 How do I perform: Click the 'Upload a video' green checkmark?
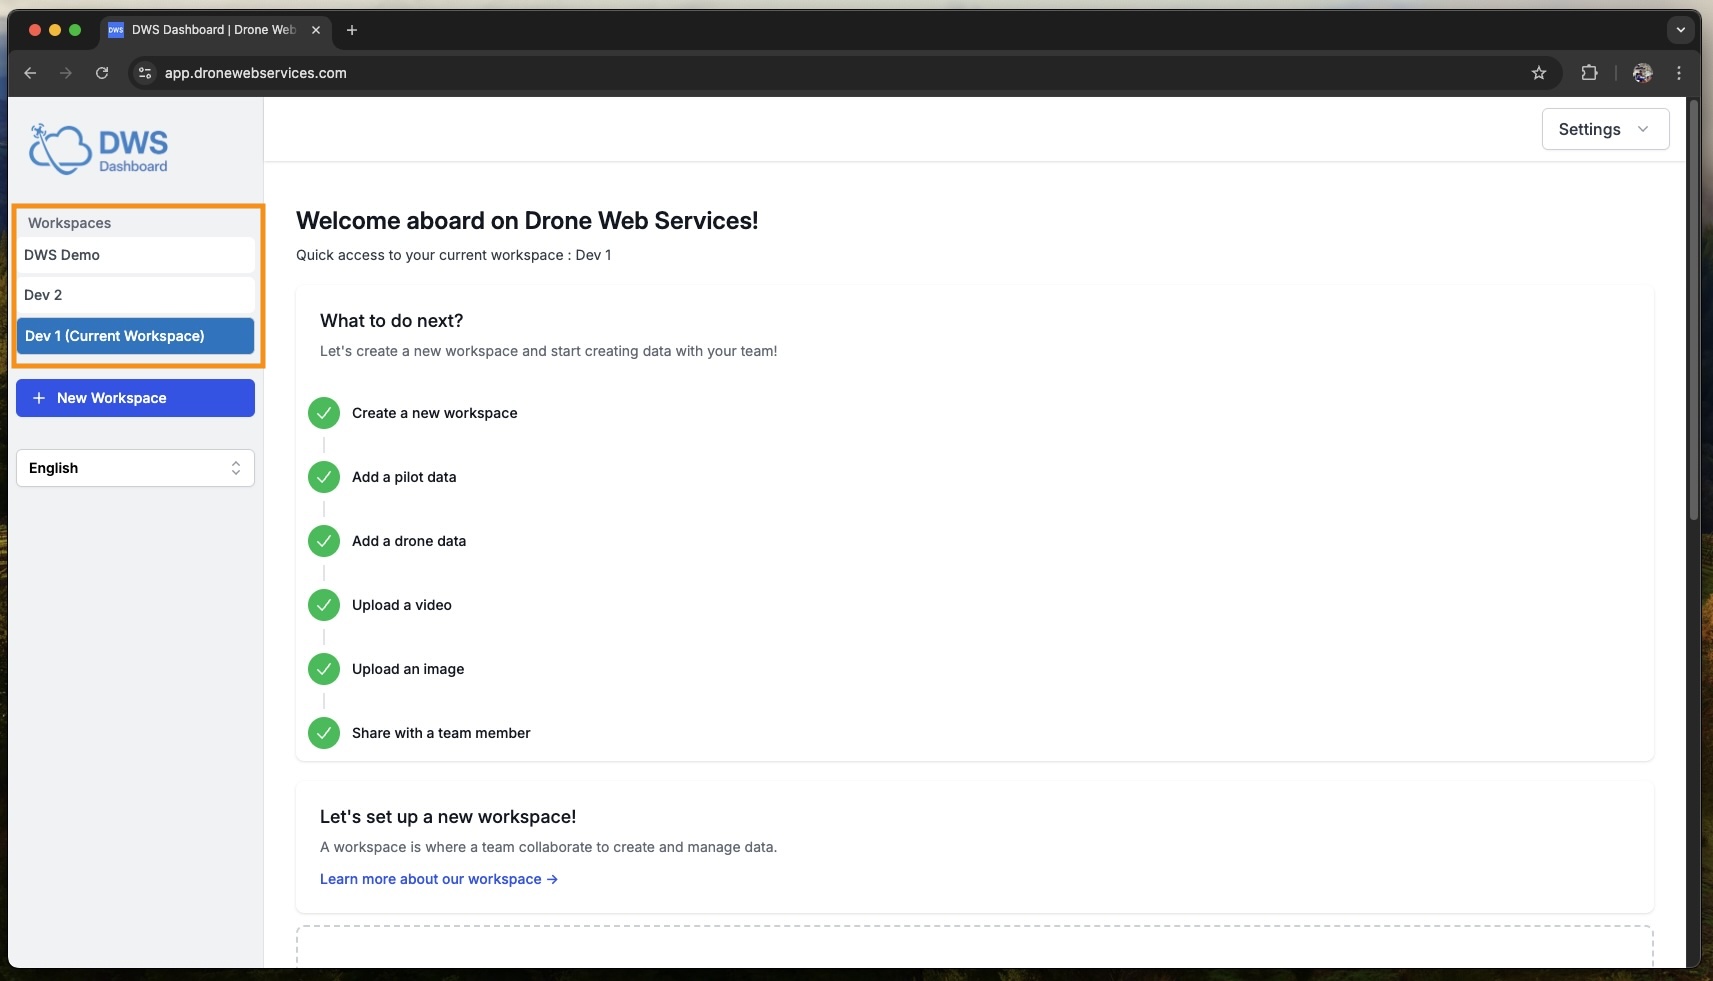click(324, 605)
